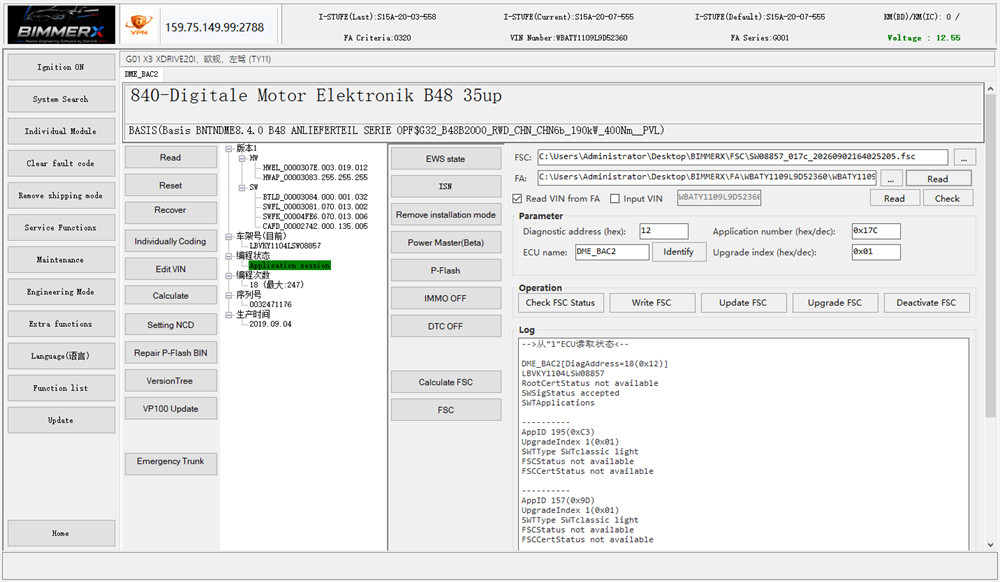The image size is (1000, 582).
Task: Click the Identify button
Action: tap(679, 252)
